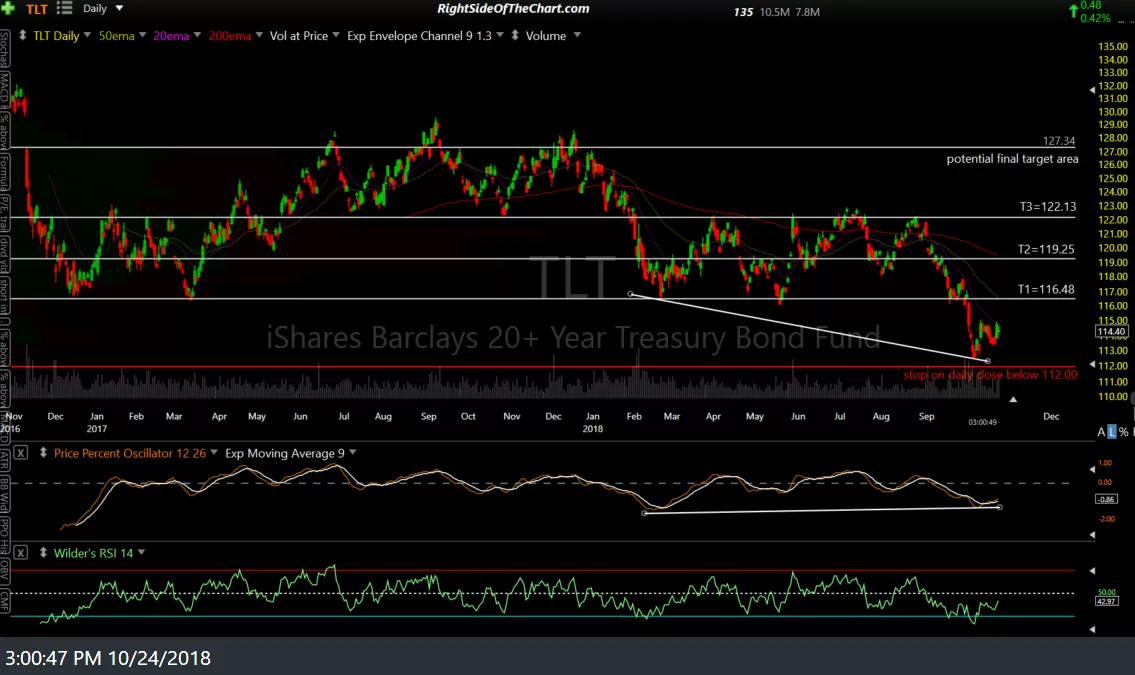Grab the left endpoint of PPO trendline

[x=644, y=513]
